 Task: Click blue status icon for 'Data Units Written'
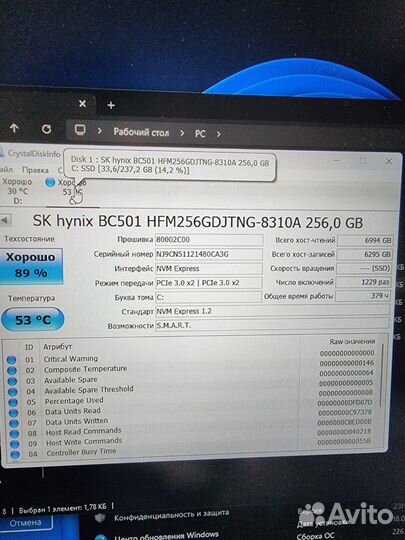pos(14,423)
